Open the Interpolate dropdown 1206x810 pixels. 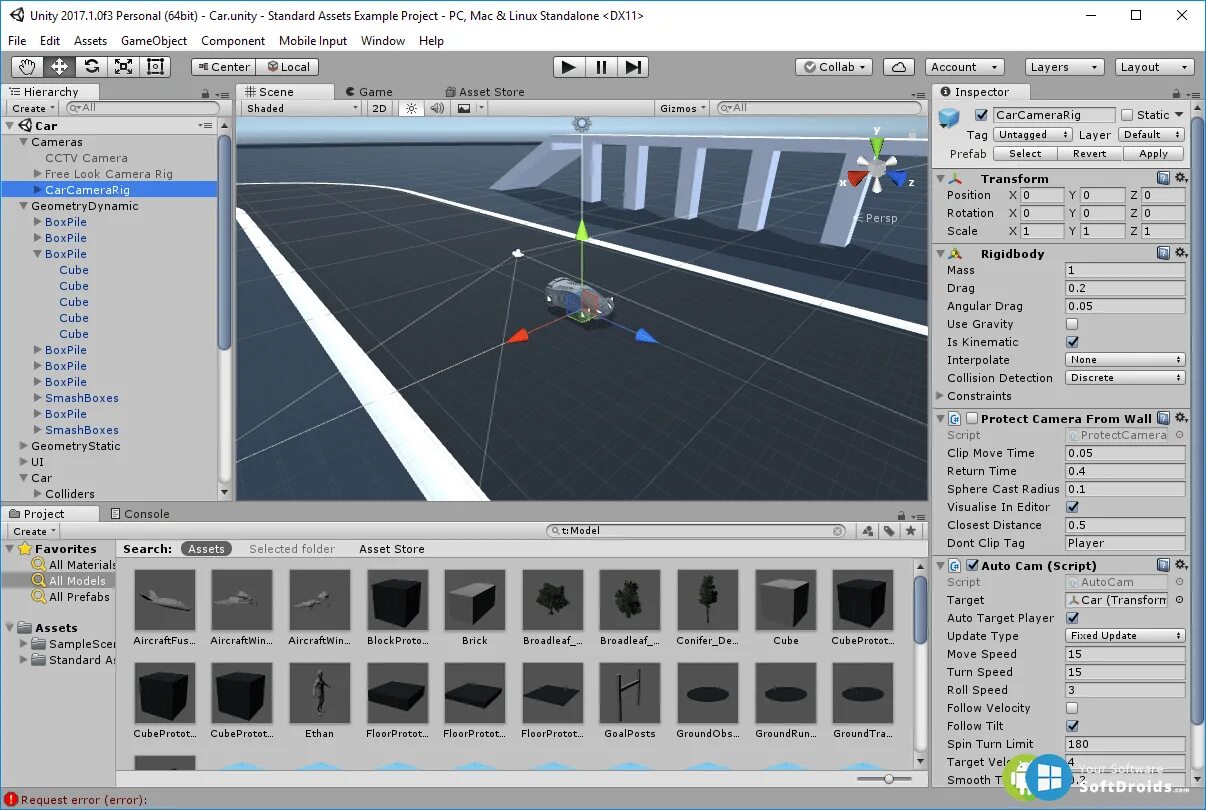(1125, 360)
